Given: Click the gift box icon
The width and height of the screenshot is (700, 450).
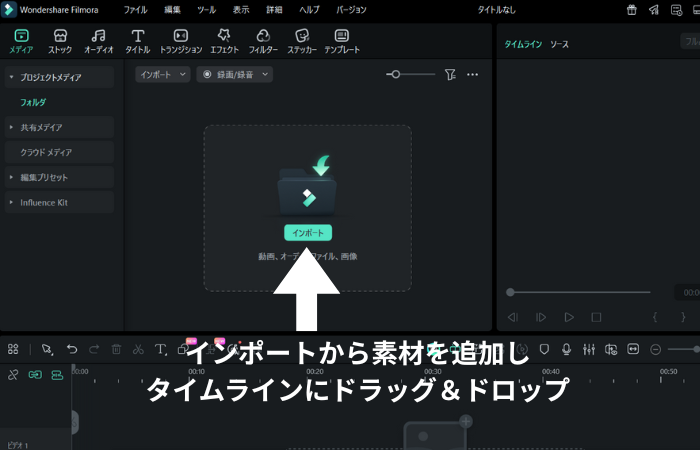Looking at the screenshot, I should (x=631, y=10).
